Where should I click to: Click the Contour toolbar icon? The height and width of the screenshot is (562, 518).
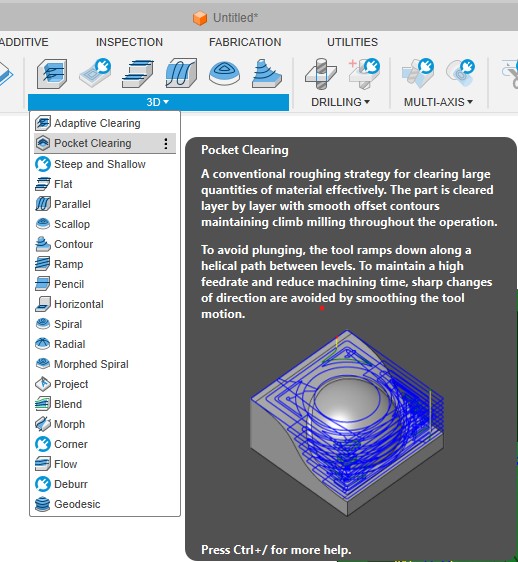click(267, 73)
